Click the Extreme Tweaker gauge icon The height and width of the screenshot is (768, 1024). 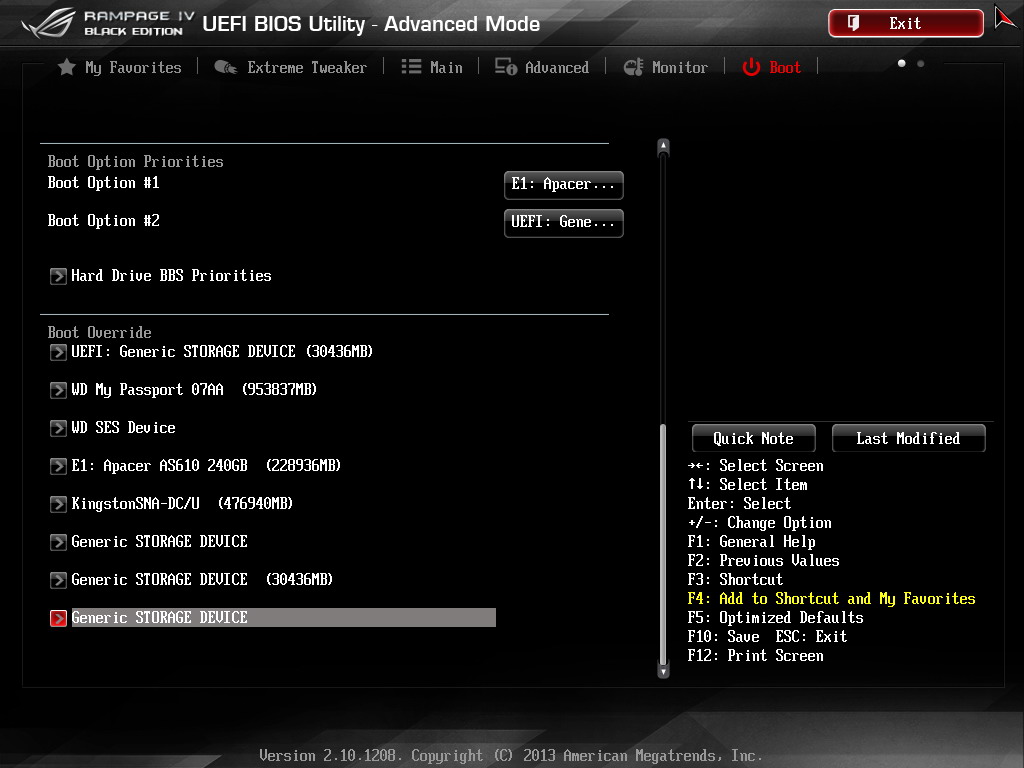click(226, 67)
